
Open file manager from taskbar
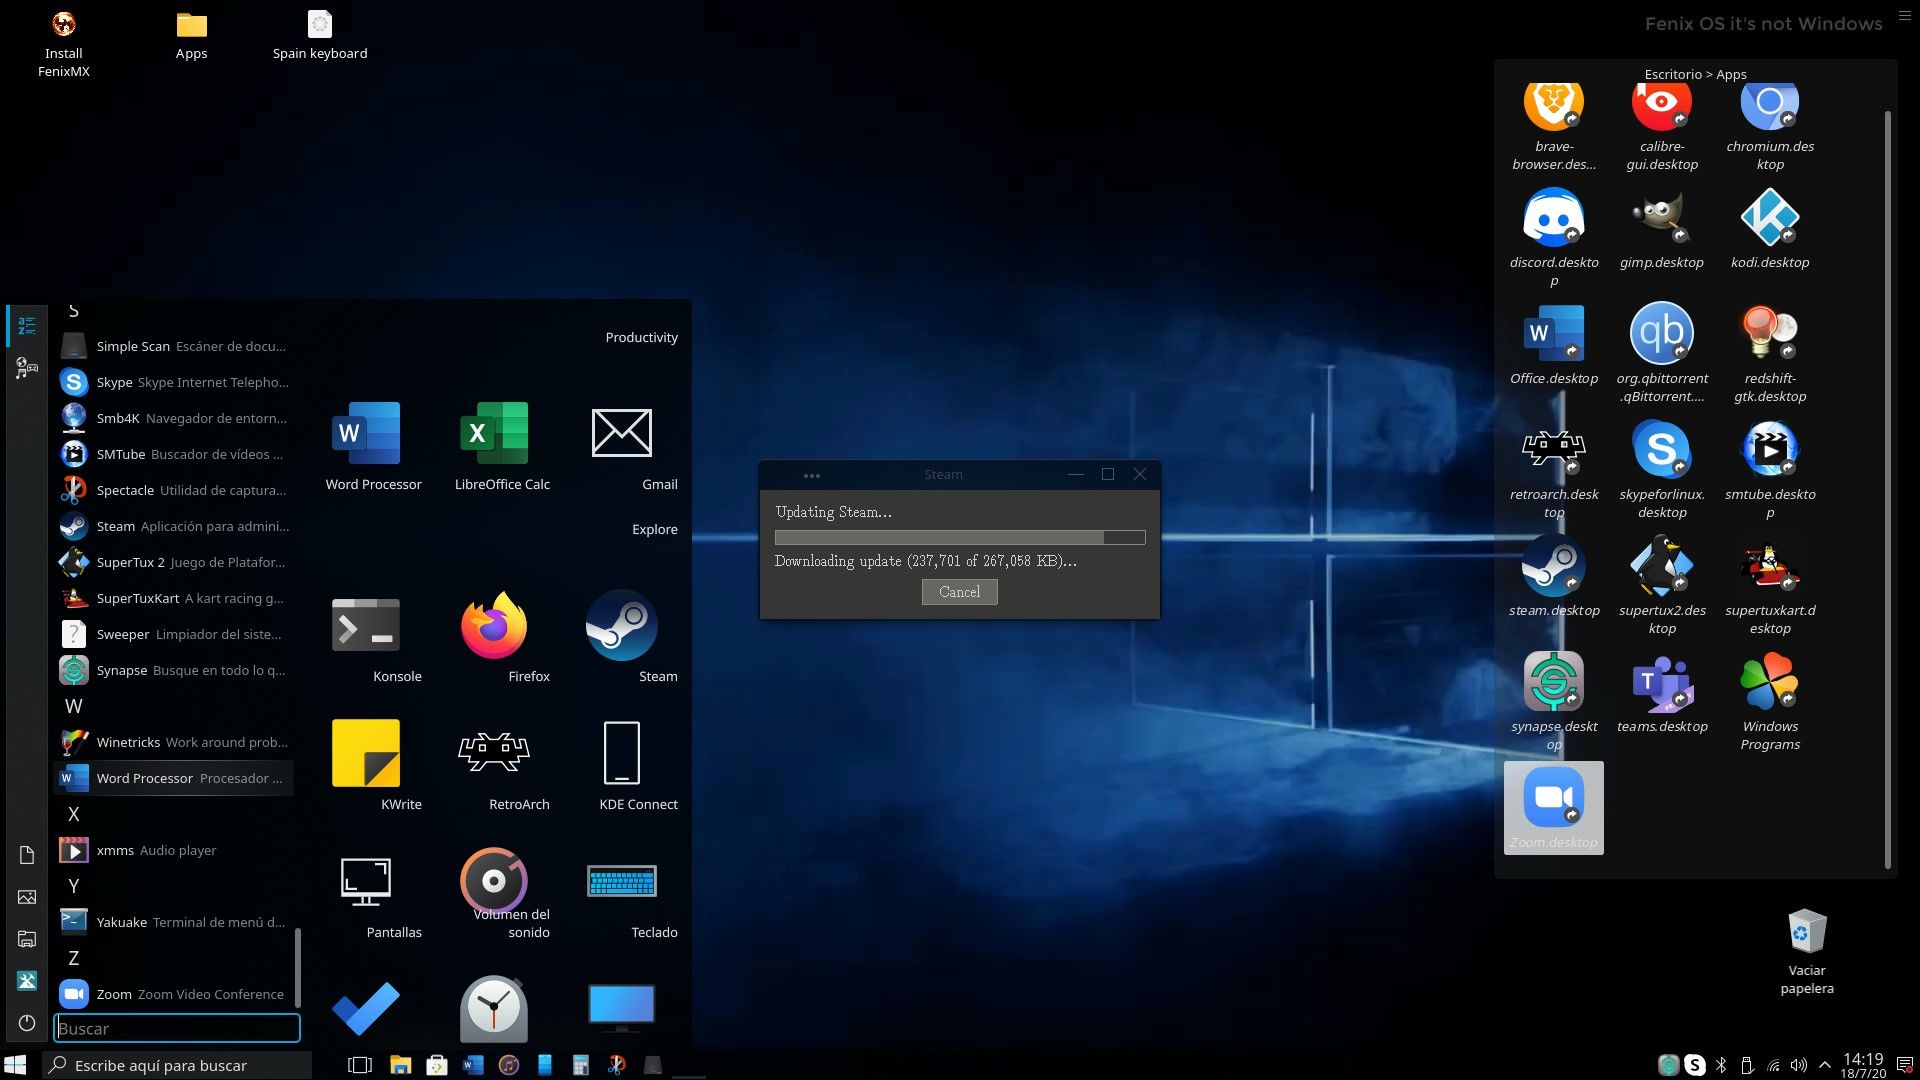tap(400, 1065)
